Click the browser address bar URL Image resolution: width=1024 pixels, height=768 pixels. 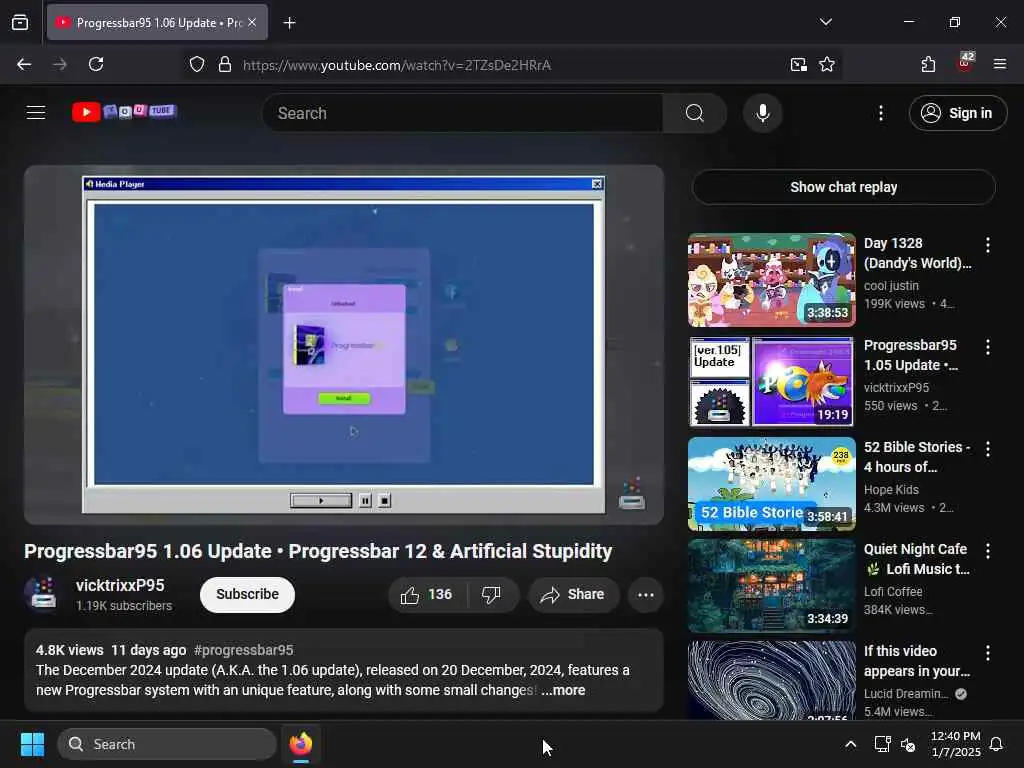coord(396,65)
